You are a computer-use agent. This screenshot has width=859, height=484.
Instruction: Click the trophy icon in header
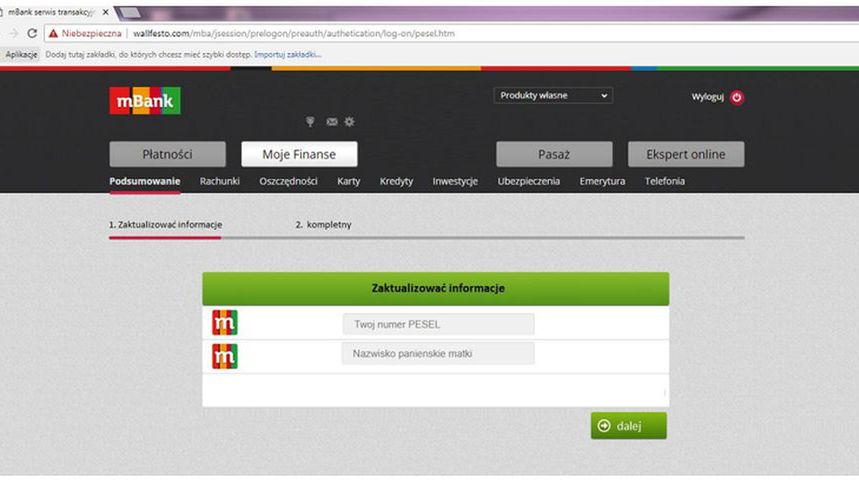310,122
